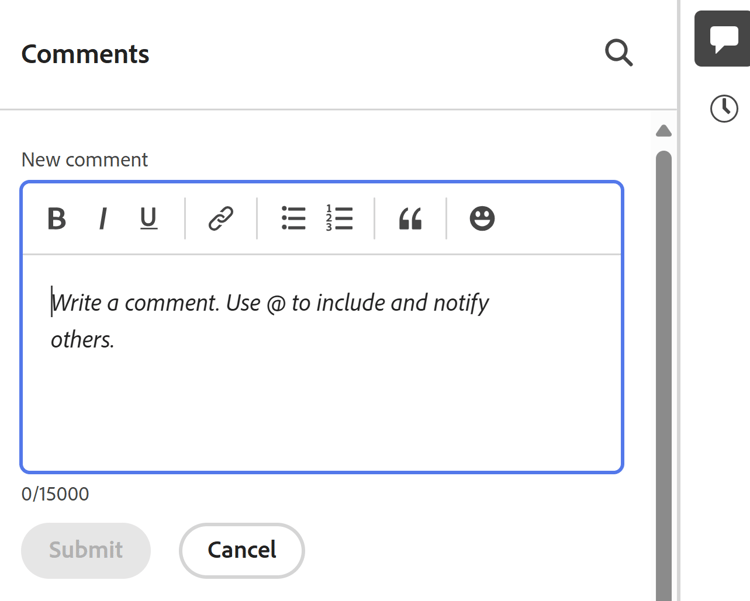
Task: Click the Comments heading
Action: pyautogui.click(x=85, y=54)
